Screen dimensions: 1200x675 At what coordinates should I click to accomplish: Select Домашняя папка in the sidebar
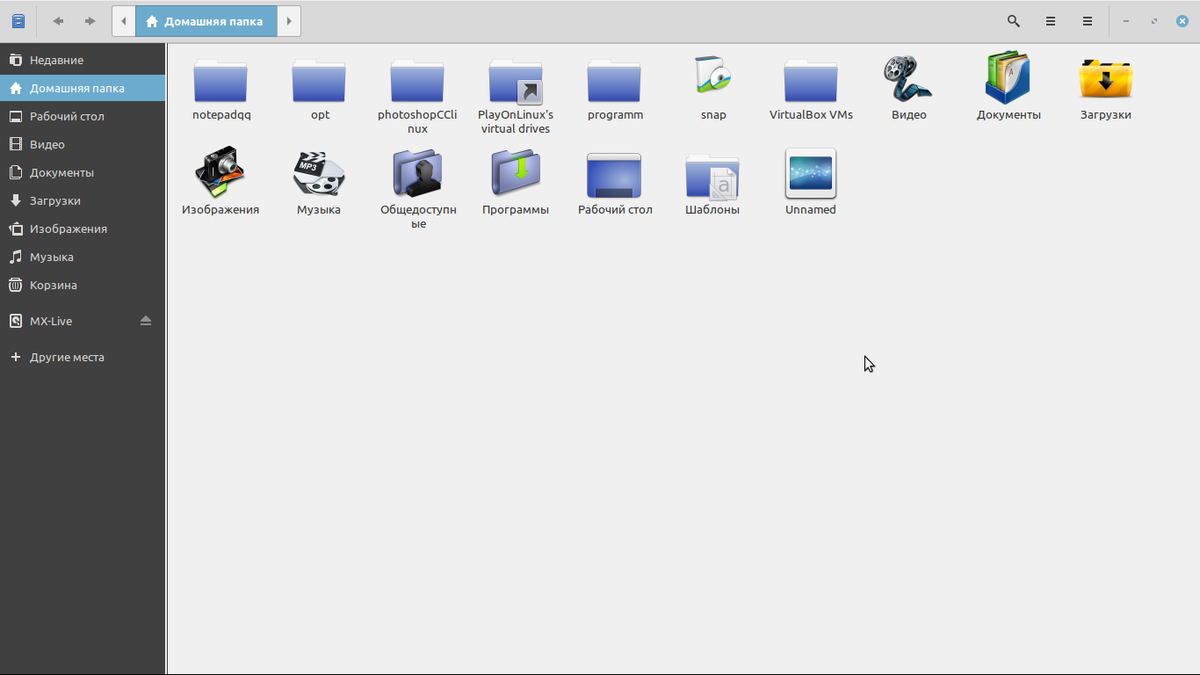point(83,88)
